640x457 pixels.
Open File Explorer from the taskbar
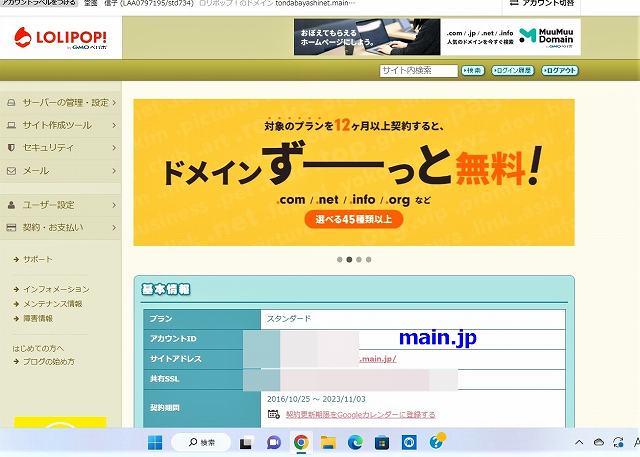pos(327,442)
